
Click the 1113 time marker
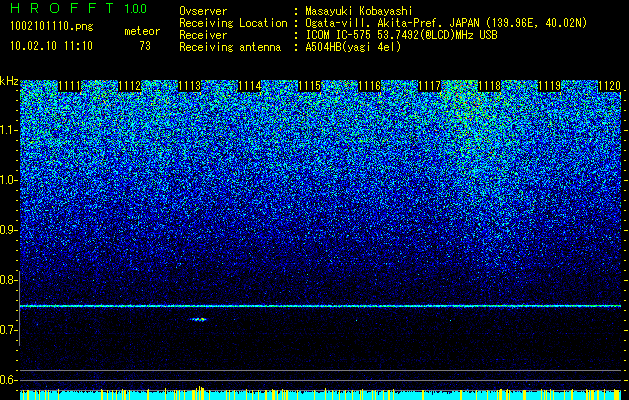pos(190,86)
